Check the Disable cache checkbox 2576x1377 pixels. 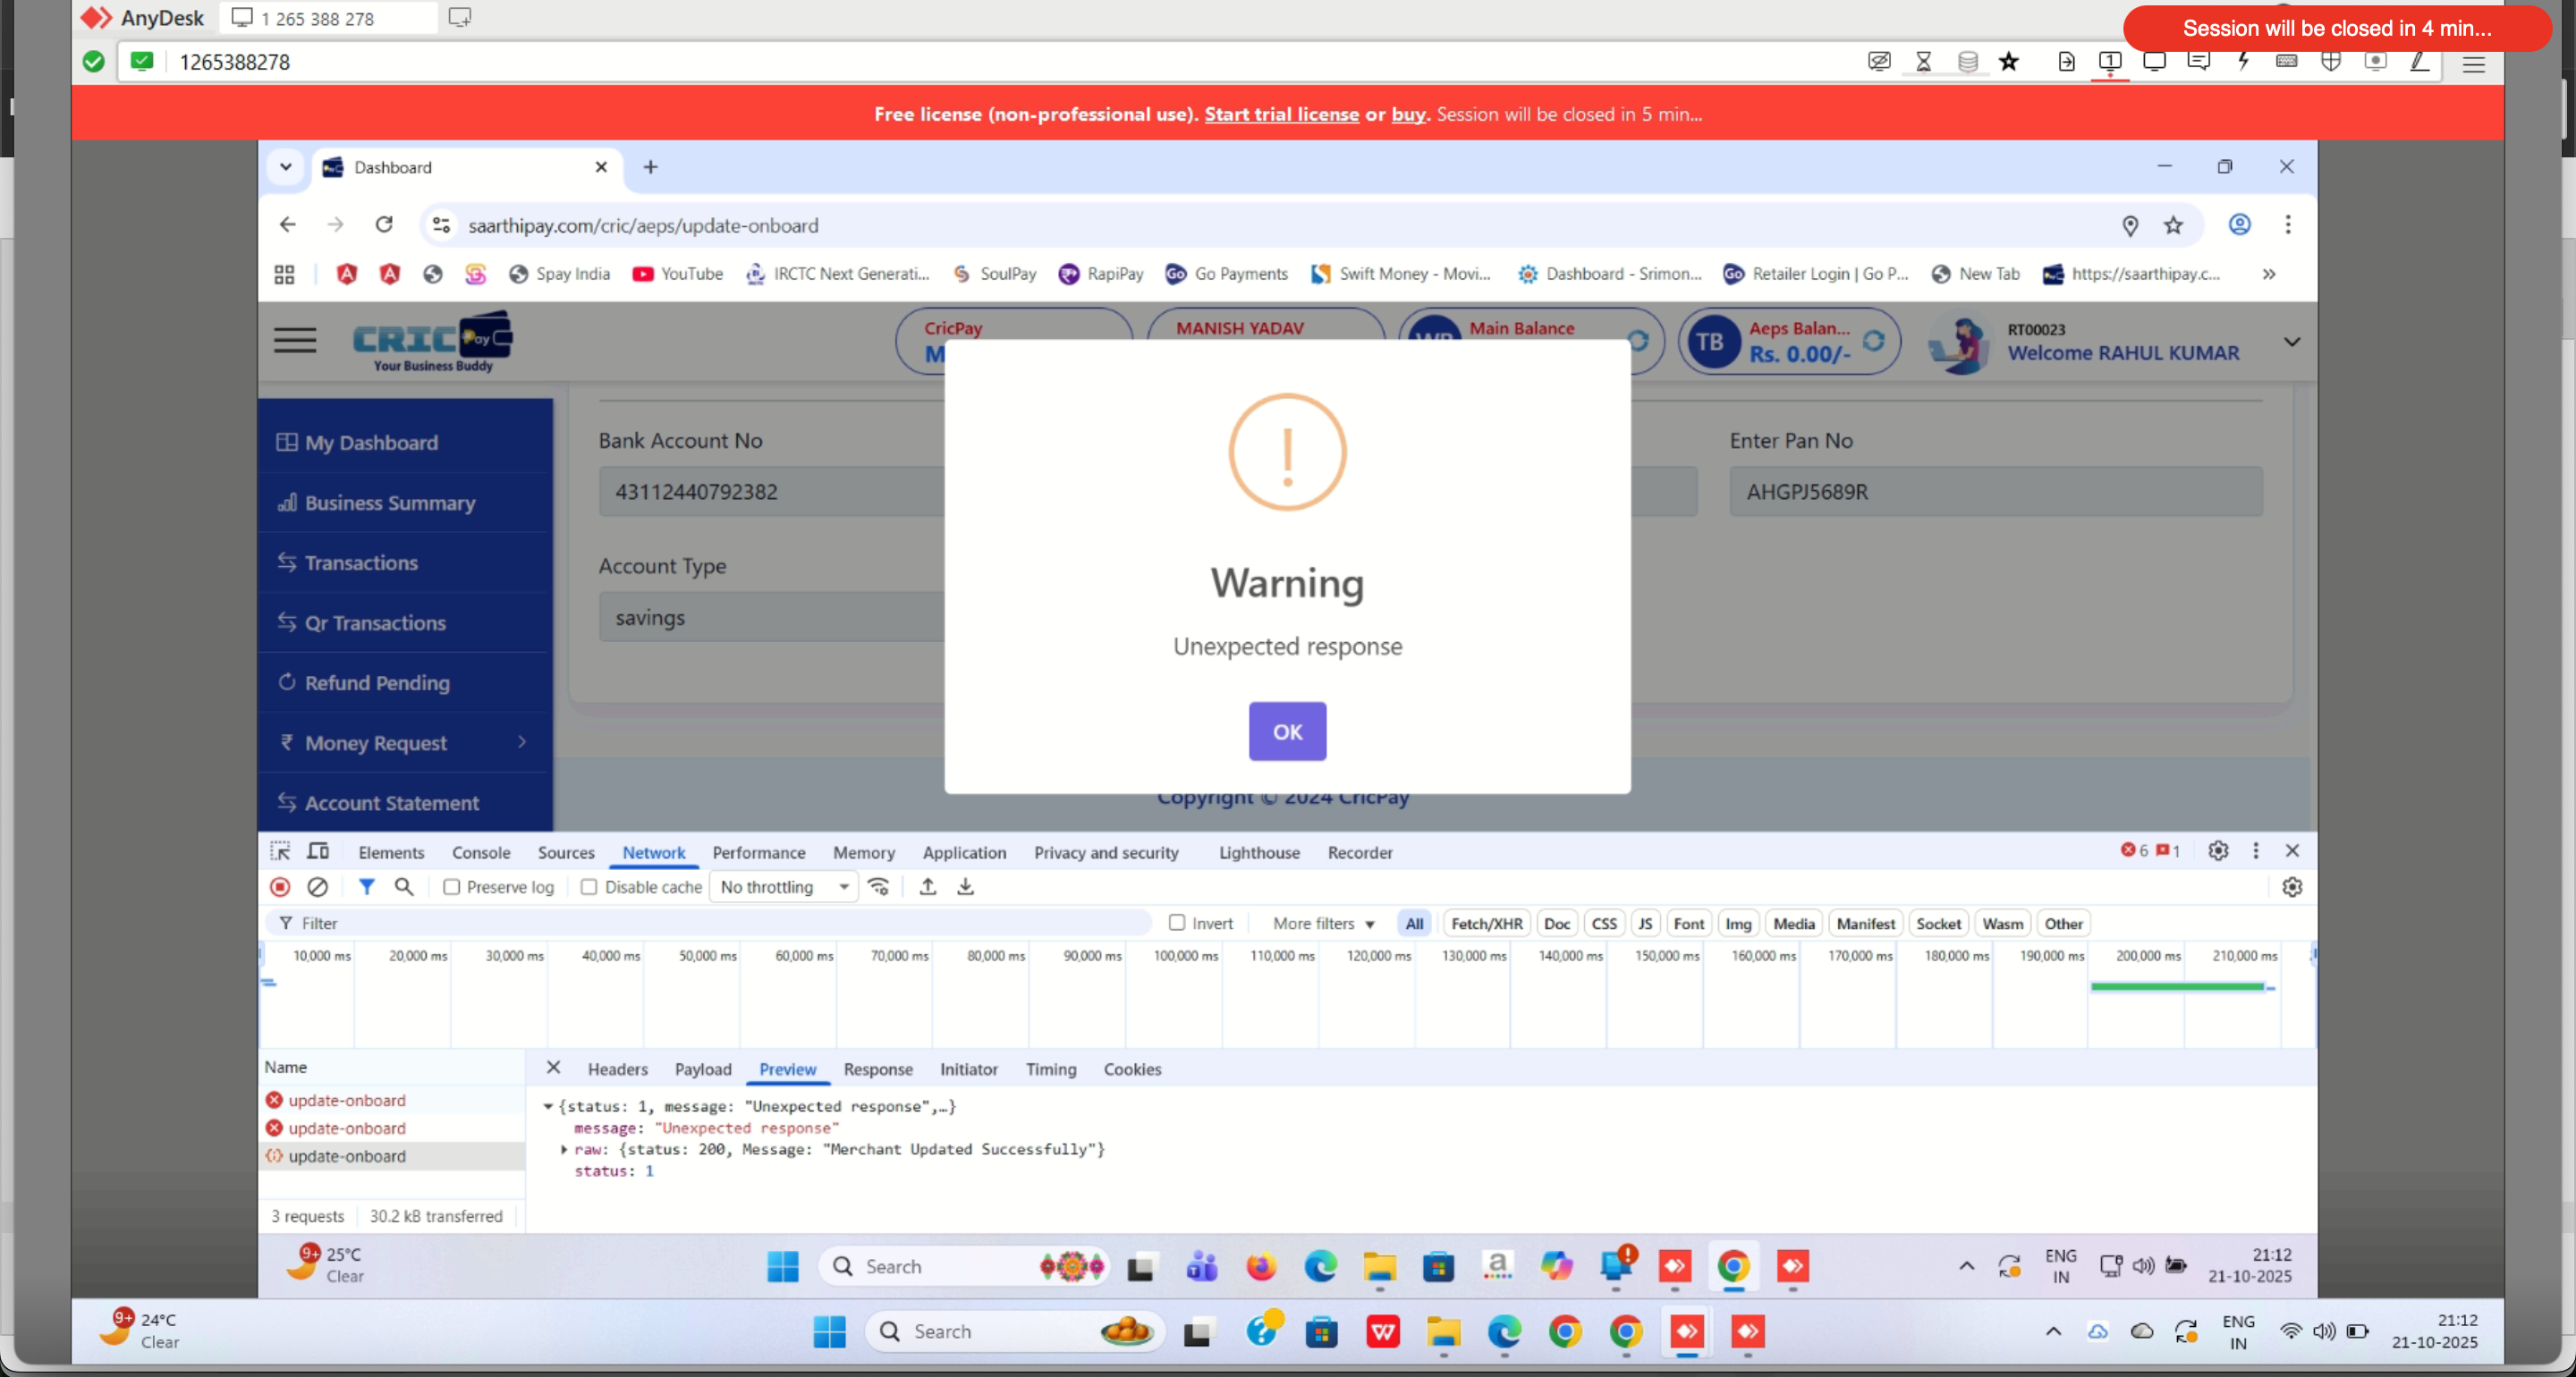point(589,887)
